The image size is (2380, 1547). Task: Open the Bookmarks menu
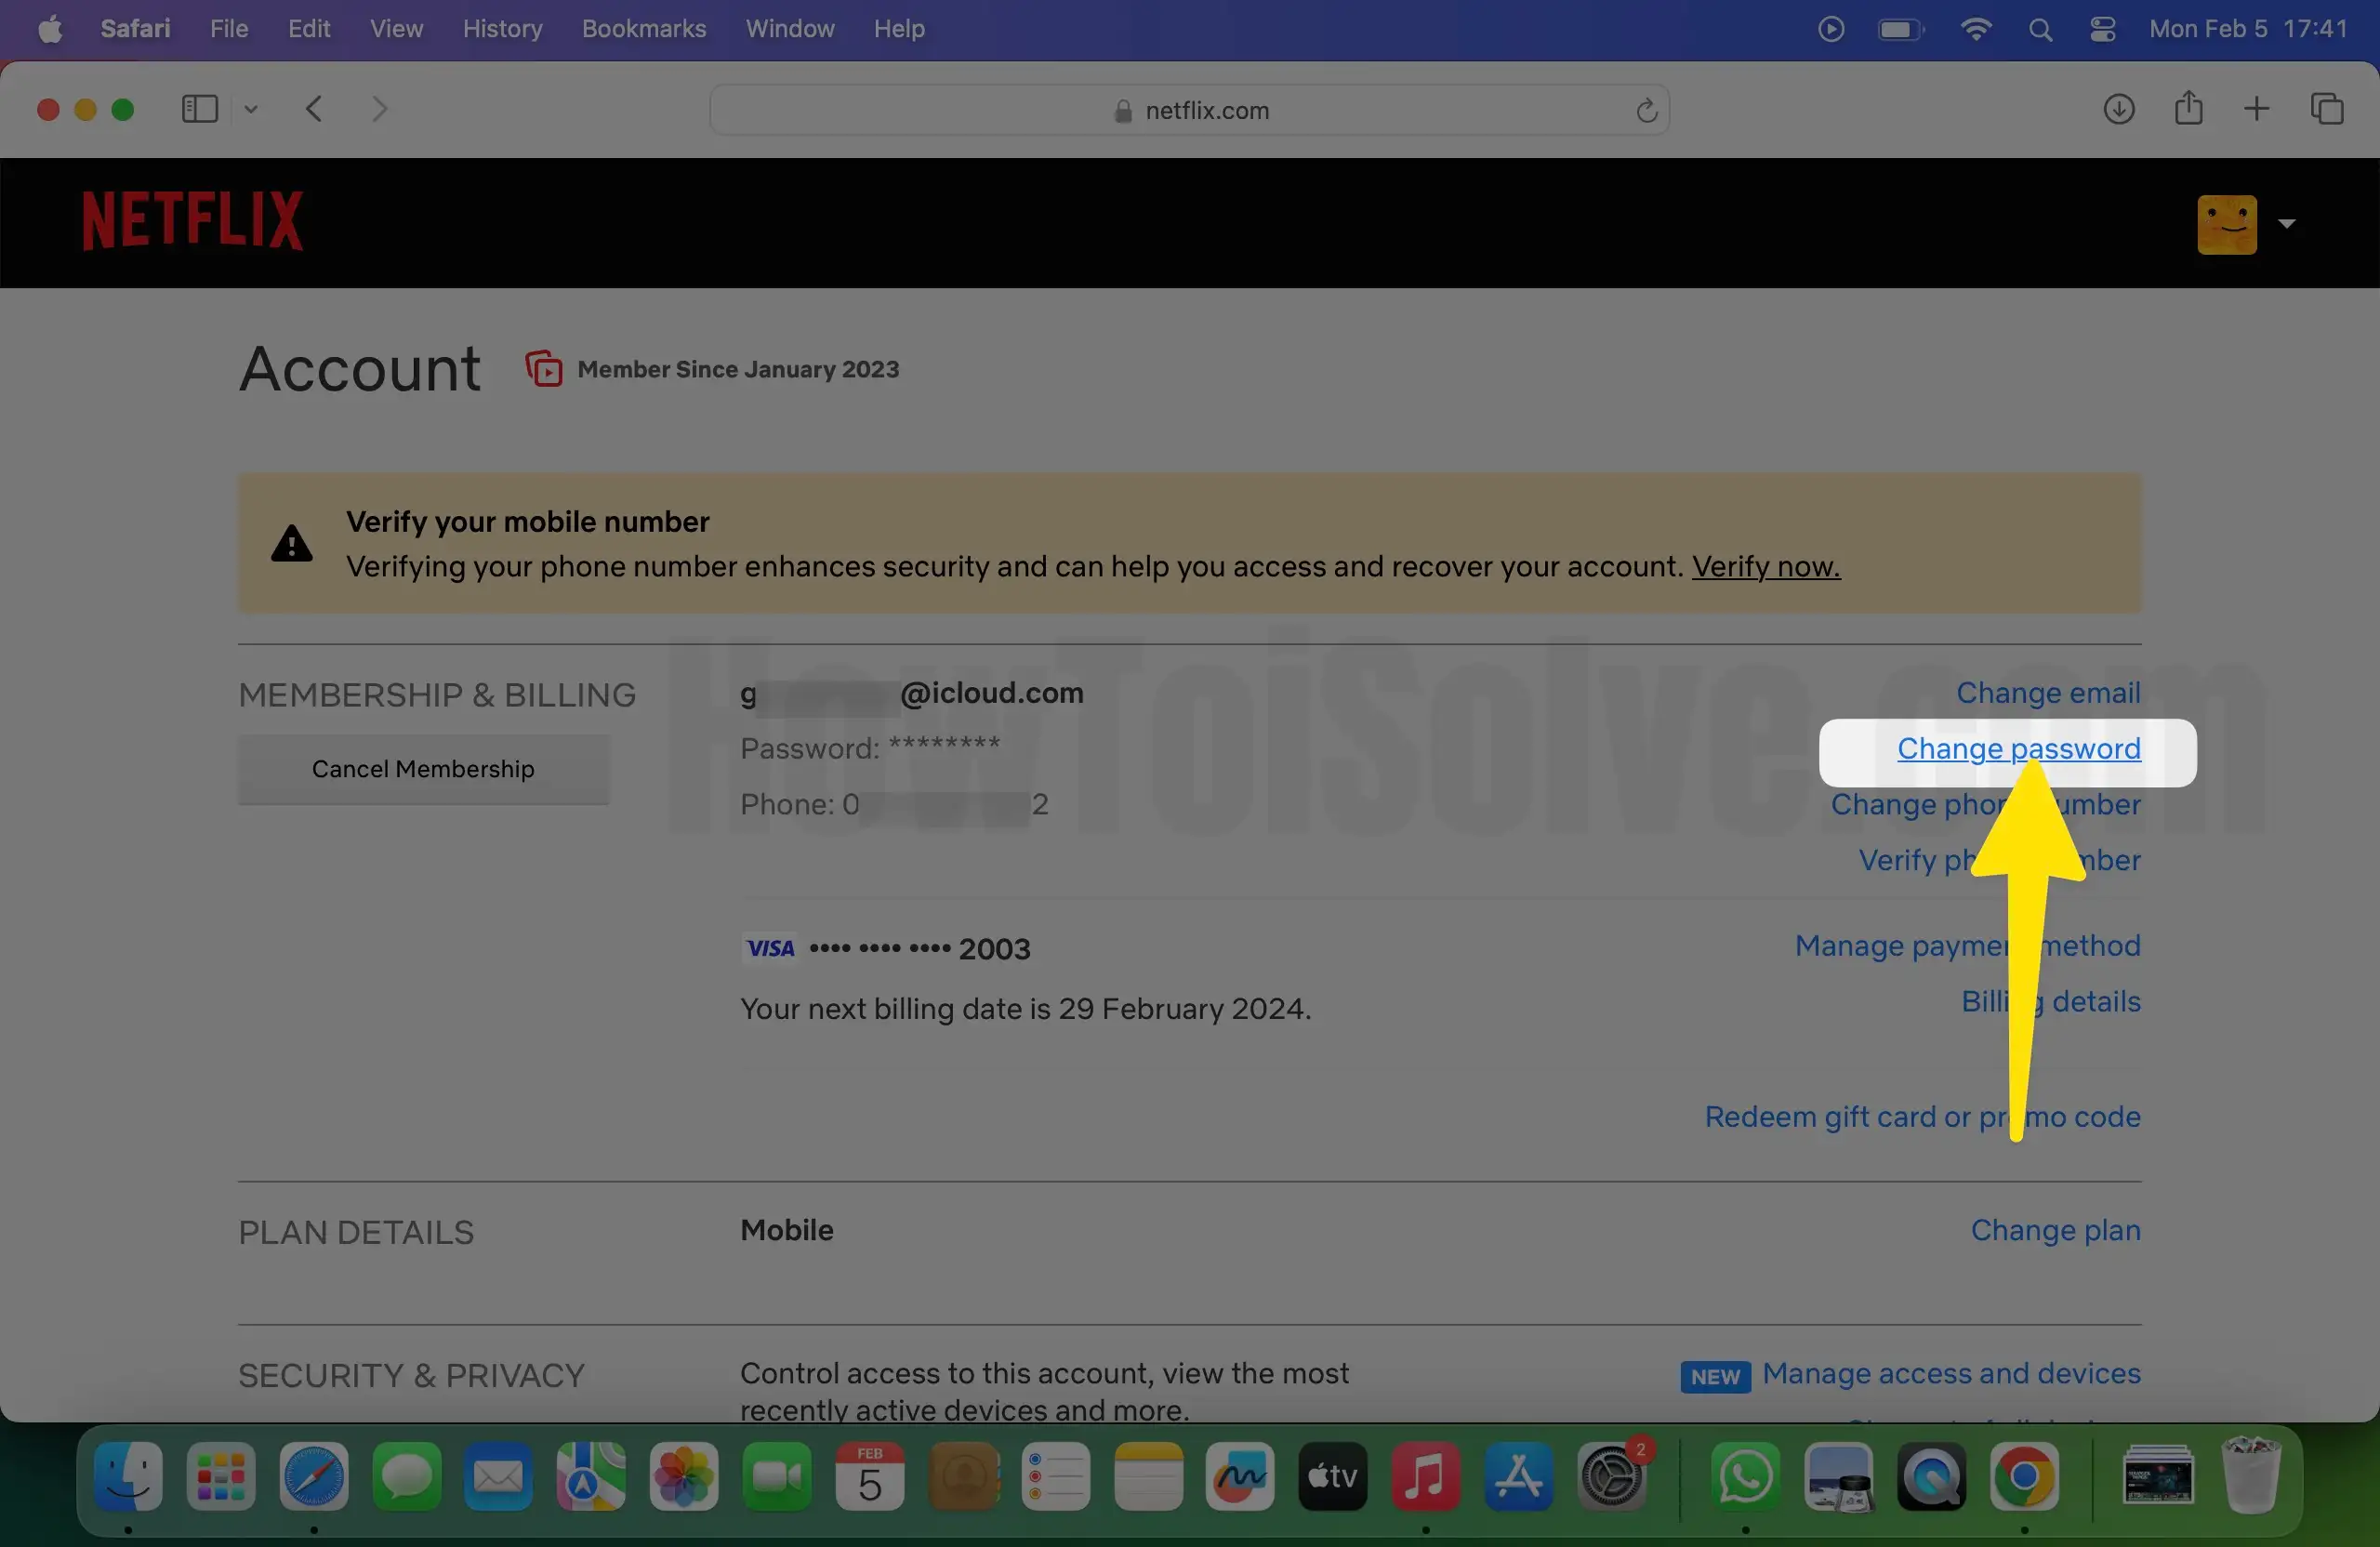[643, 29]
